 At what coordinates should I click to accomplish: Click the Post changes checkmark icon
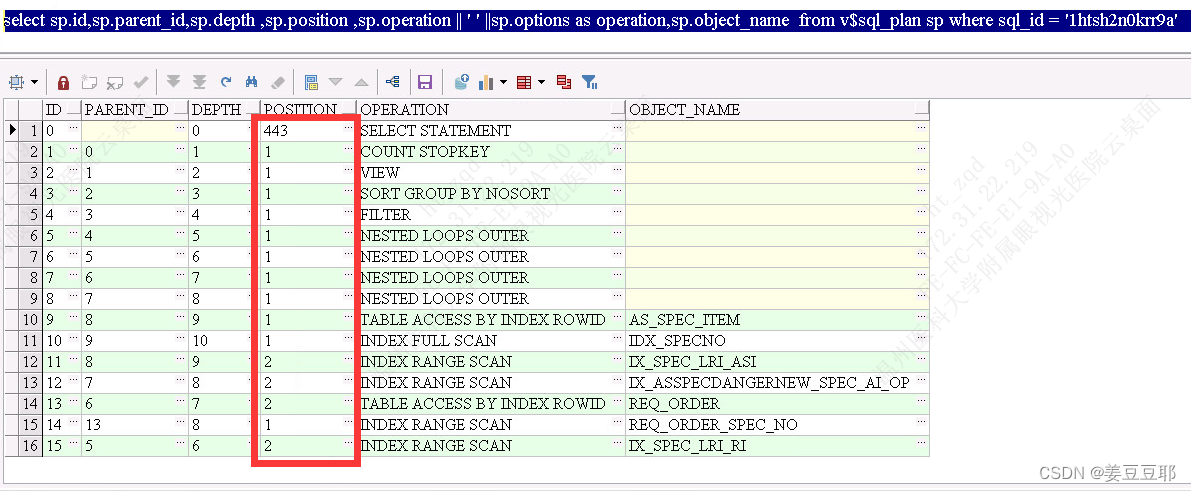[141, 82]
